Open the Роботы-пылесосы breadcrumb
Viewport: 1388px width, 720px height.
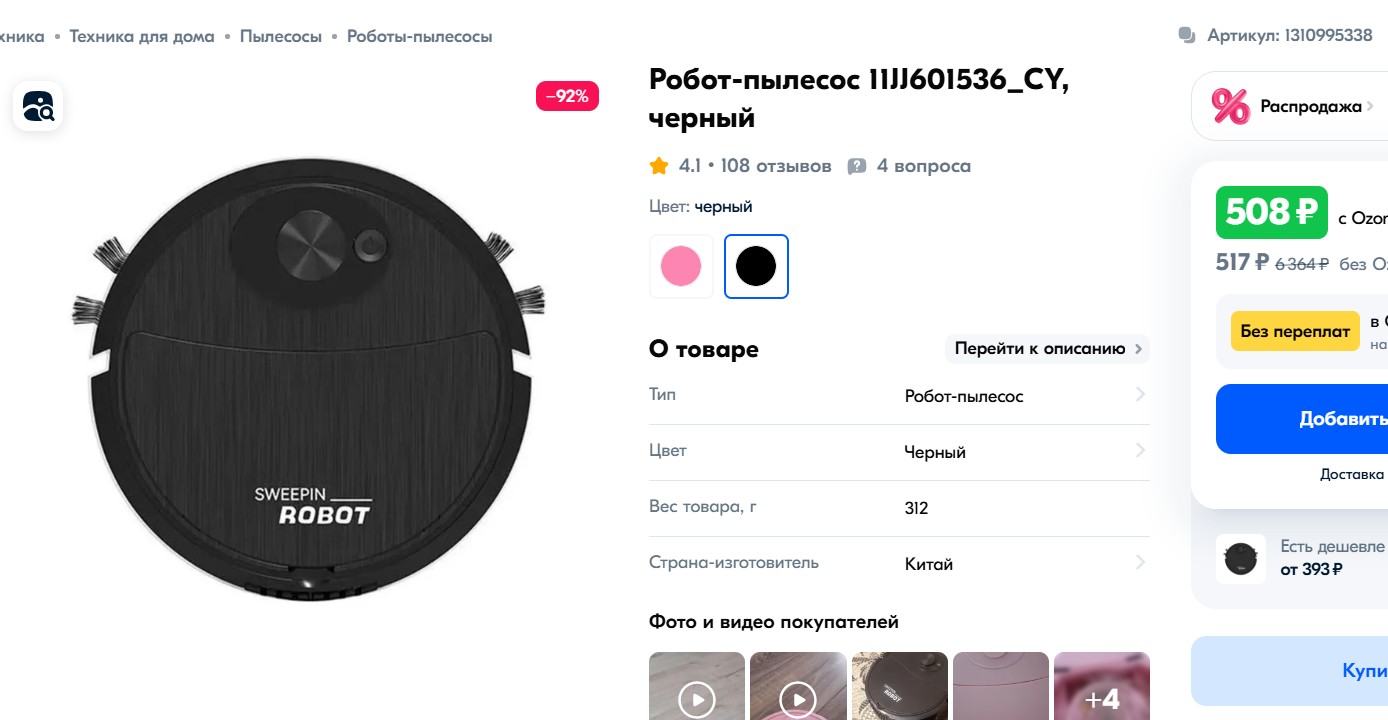click(420, 36)
